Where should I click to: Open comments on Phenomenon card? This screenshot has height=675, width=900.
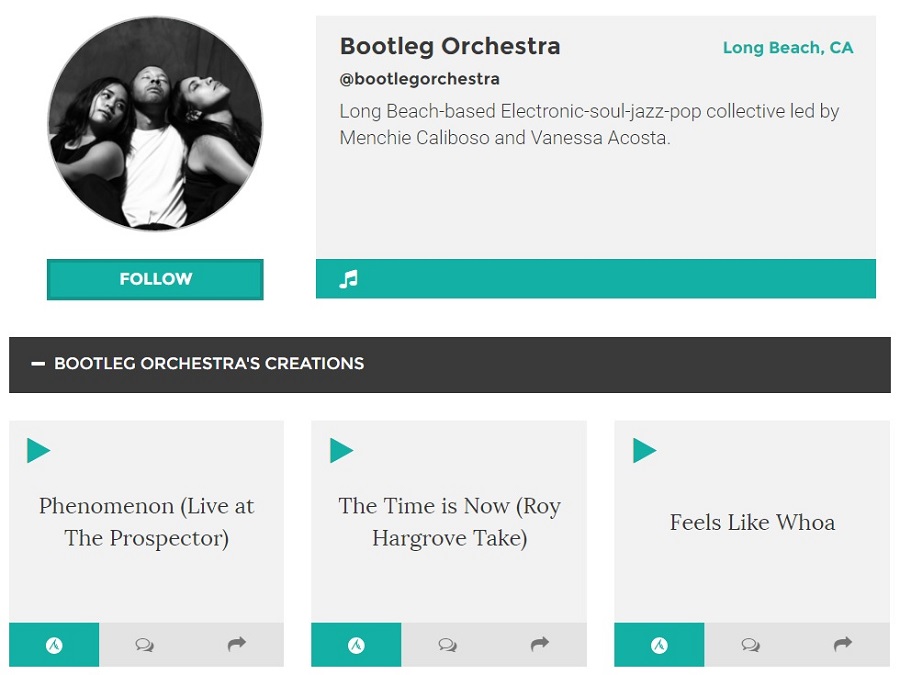pyautogui.click(x=144, y=645)
